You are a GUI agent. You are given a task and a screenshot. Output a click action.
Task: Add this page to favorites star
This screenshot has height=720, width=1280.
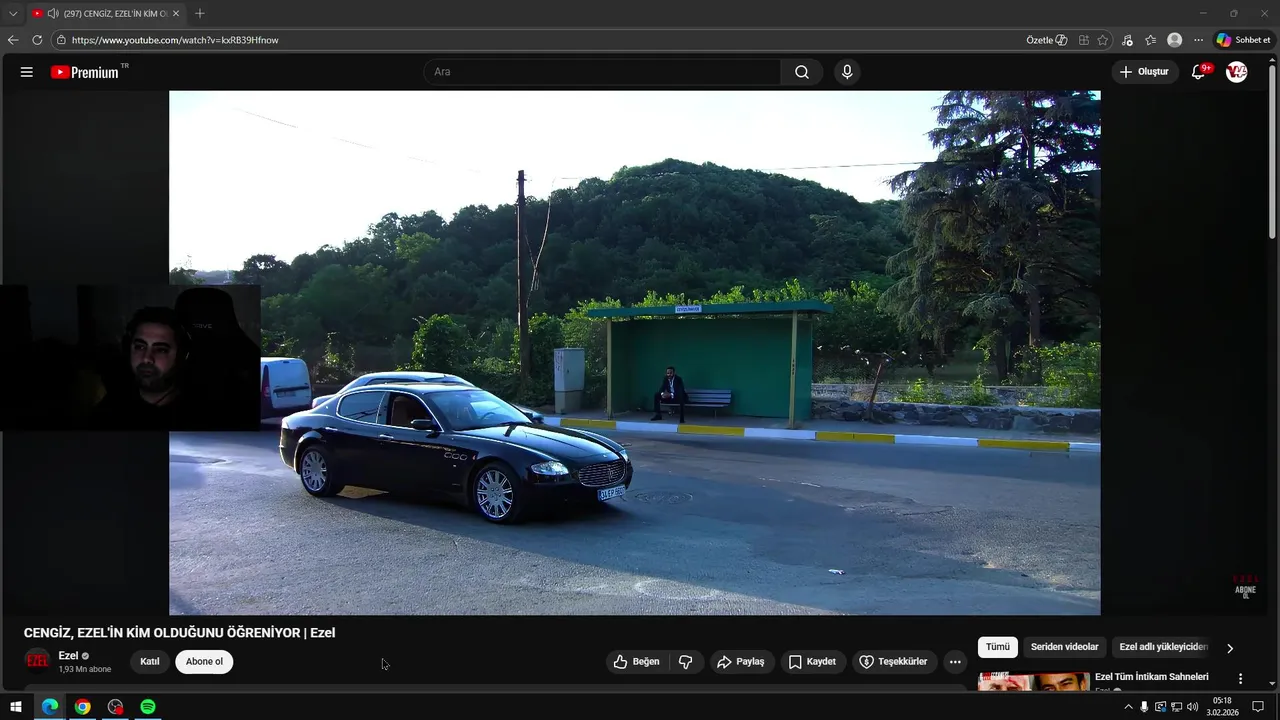[1103, 40]
